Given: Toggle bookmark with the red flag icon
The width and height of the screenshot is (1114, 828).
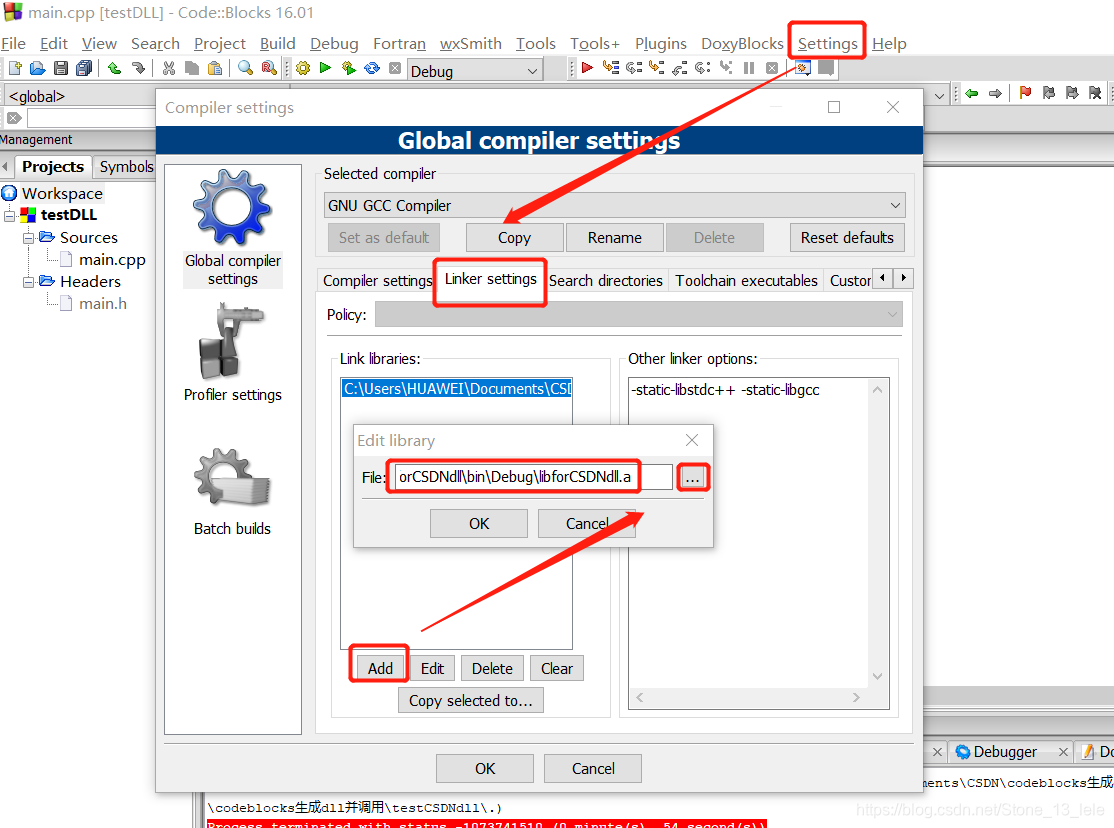Looking at the screenshot, I should point(1025,93).
